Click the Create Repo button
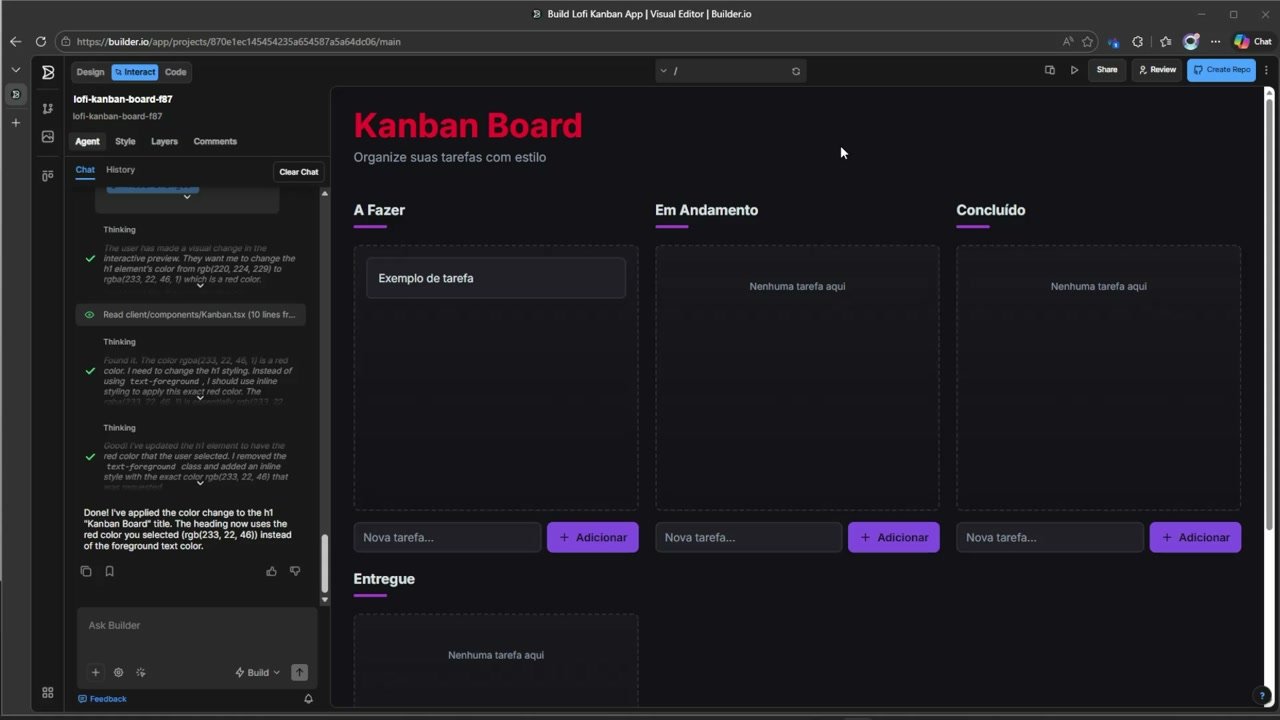The image size is (1280, 720). tap(1221, 70)
